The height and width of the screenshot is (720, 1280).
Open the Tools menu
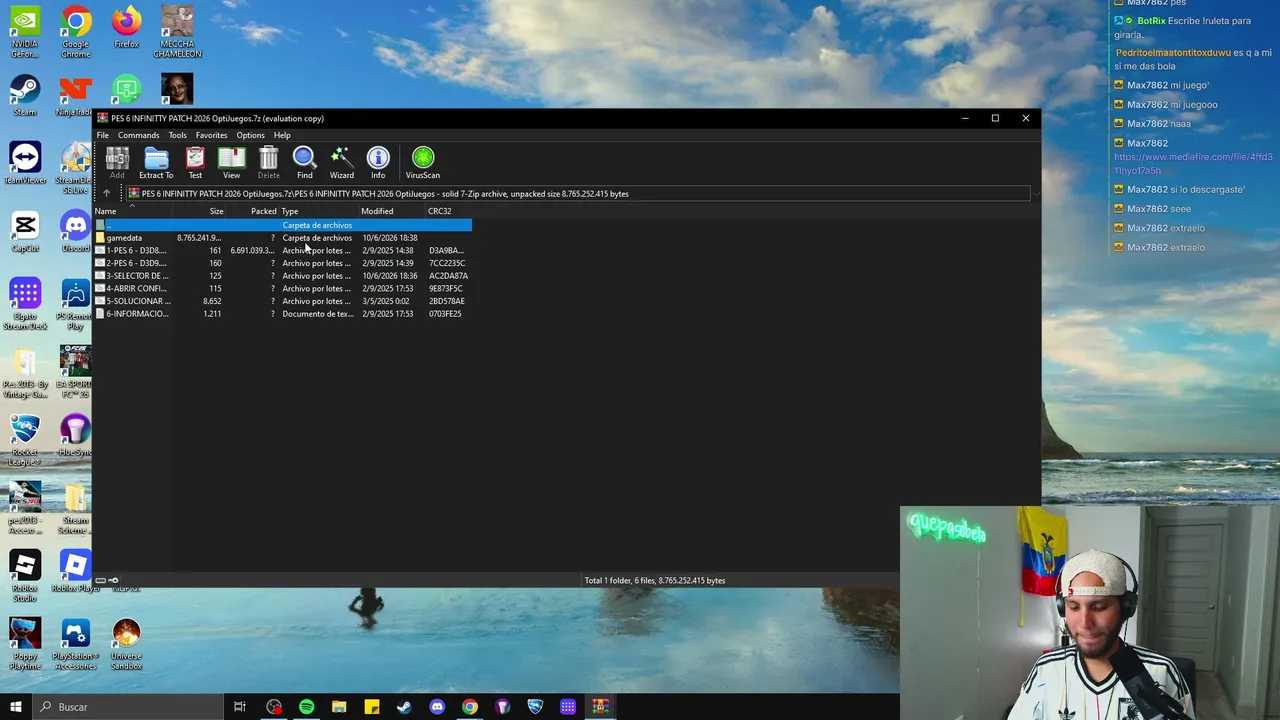(177, 135)
